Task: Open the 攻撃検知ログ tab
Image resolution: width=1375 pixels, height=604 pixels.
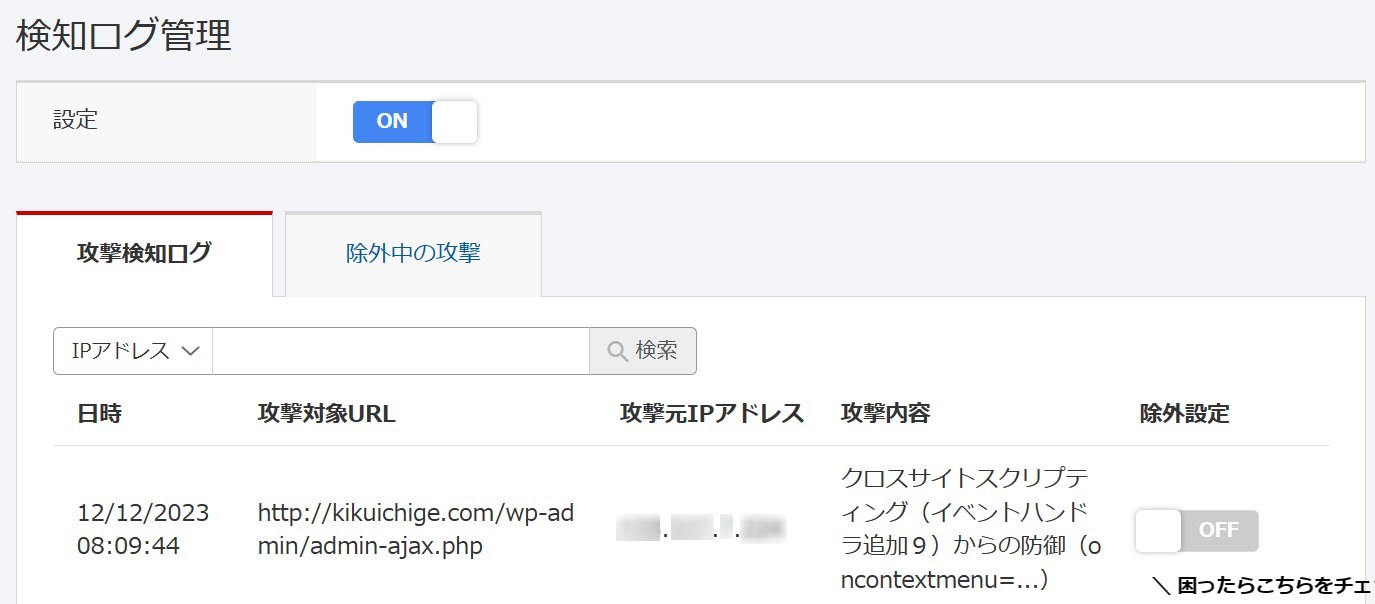Action: (x=144, y=254)
